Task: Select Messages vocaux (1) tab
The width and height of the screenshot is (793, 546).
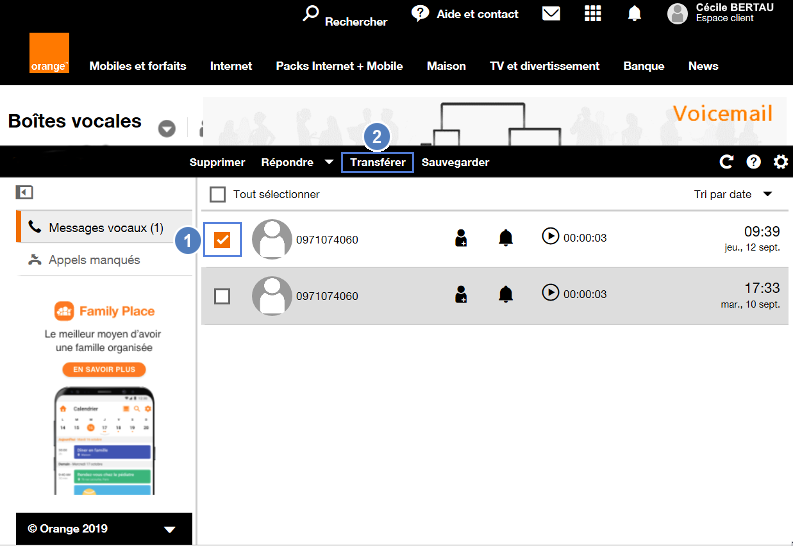Action: pyautogui.click(x=104, y=228)
